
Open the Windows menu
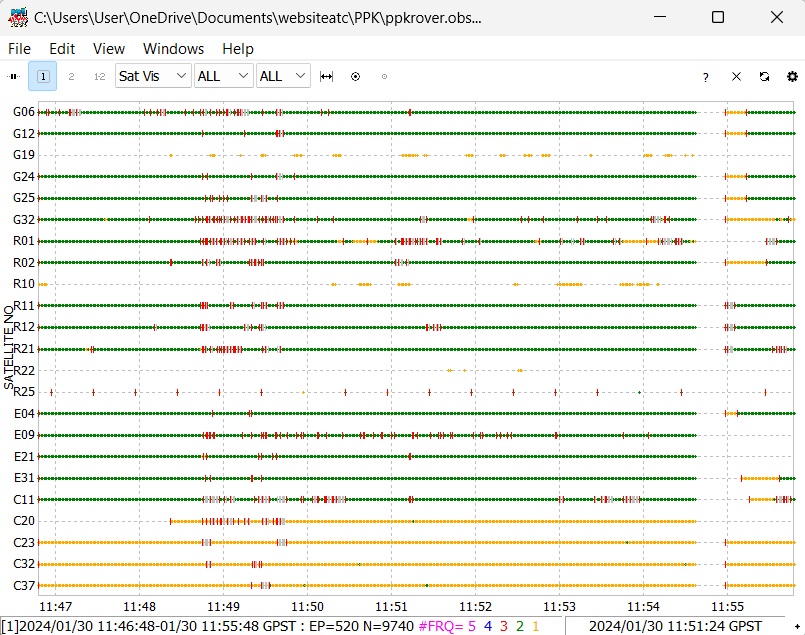[x=173, y=48]
